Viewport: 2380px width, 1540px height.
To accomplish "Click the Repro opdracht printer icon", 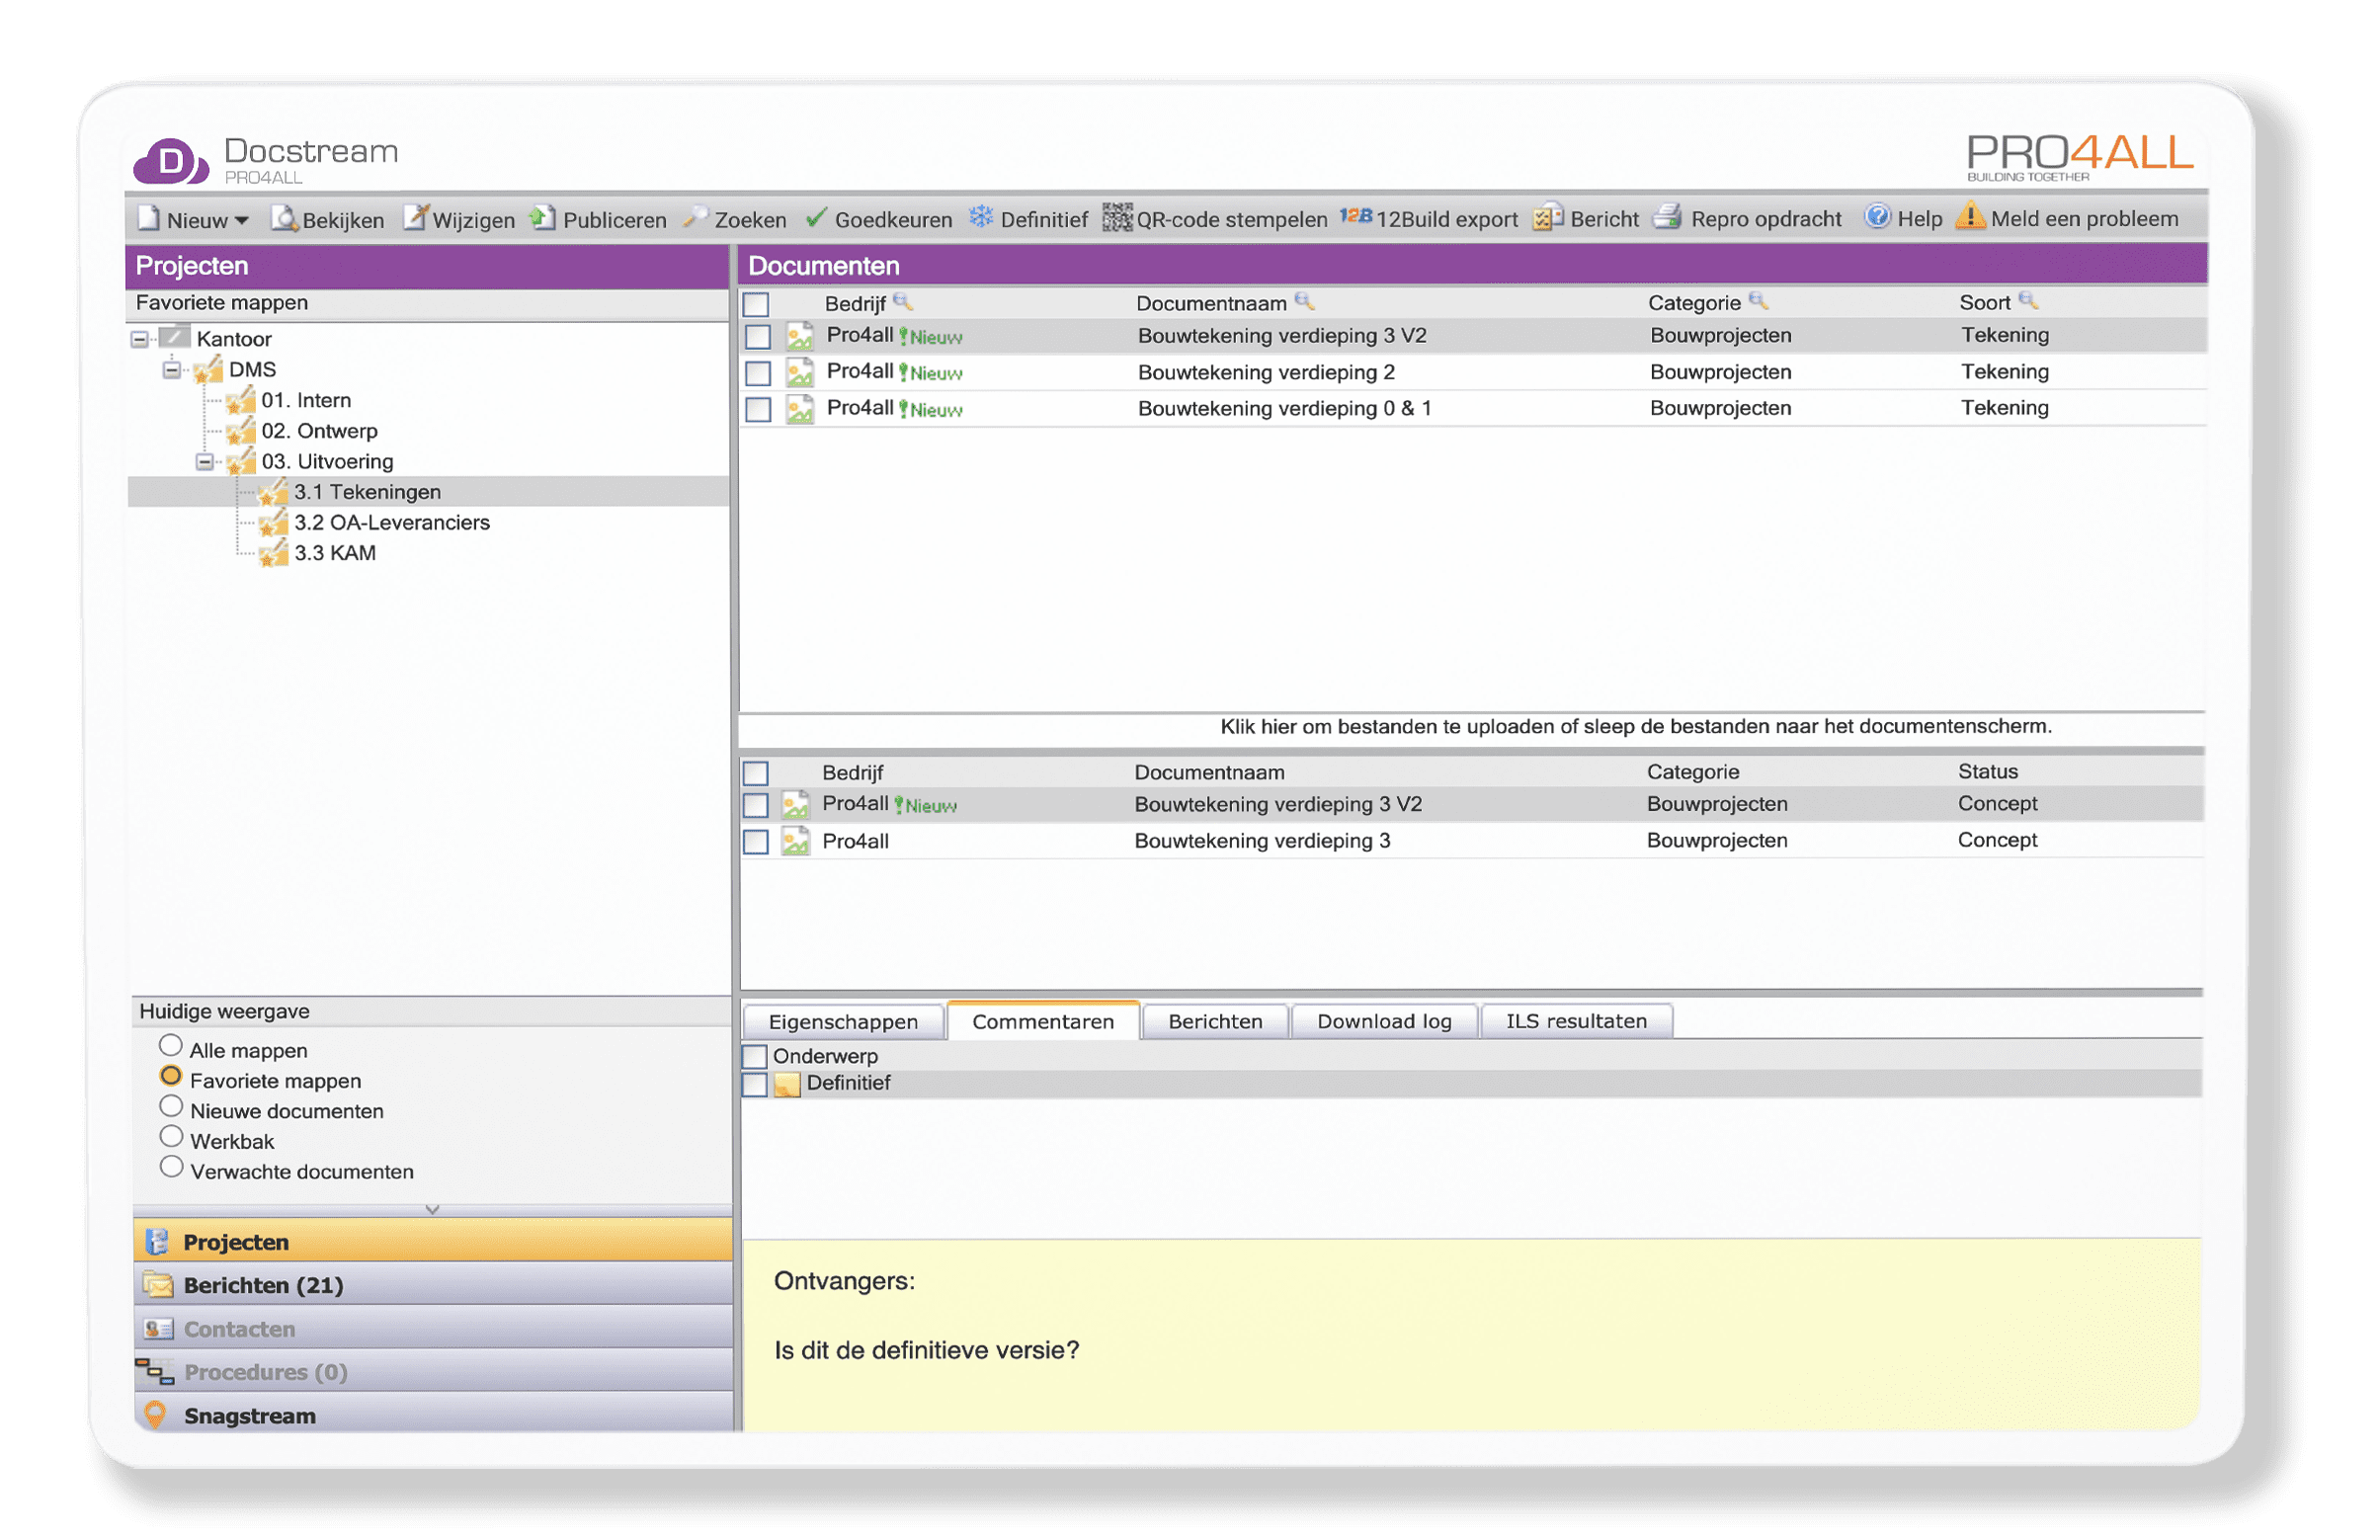I will click(x=1667, y=217).
